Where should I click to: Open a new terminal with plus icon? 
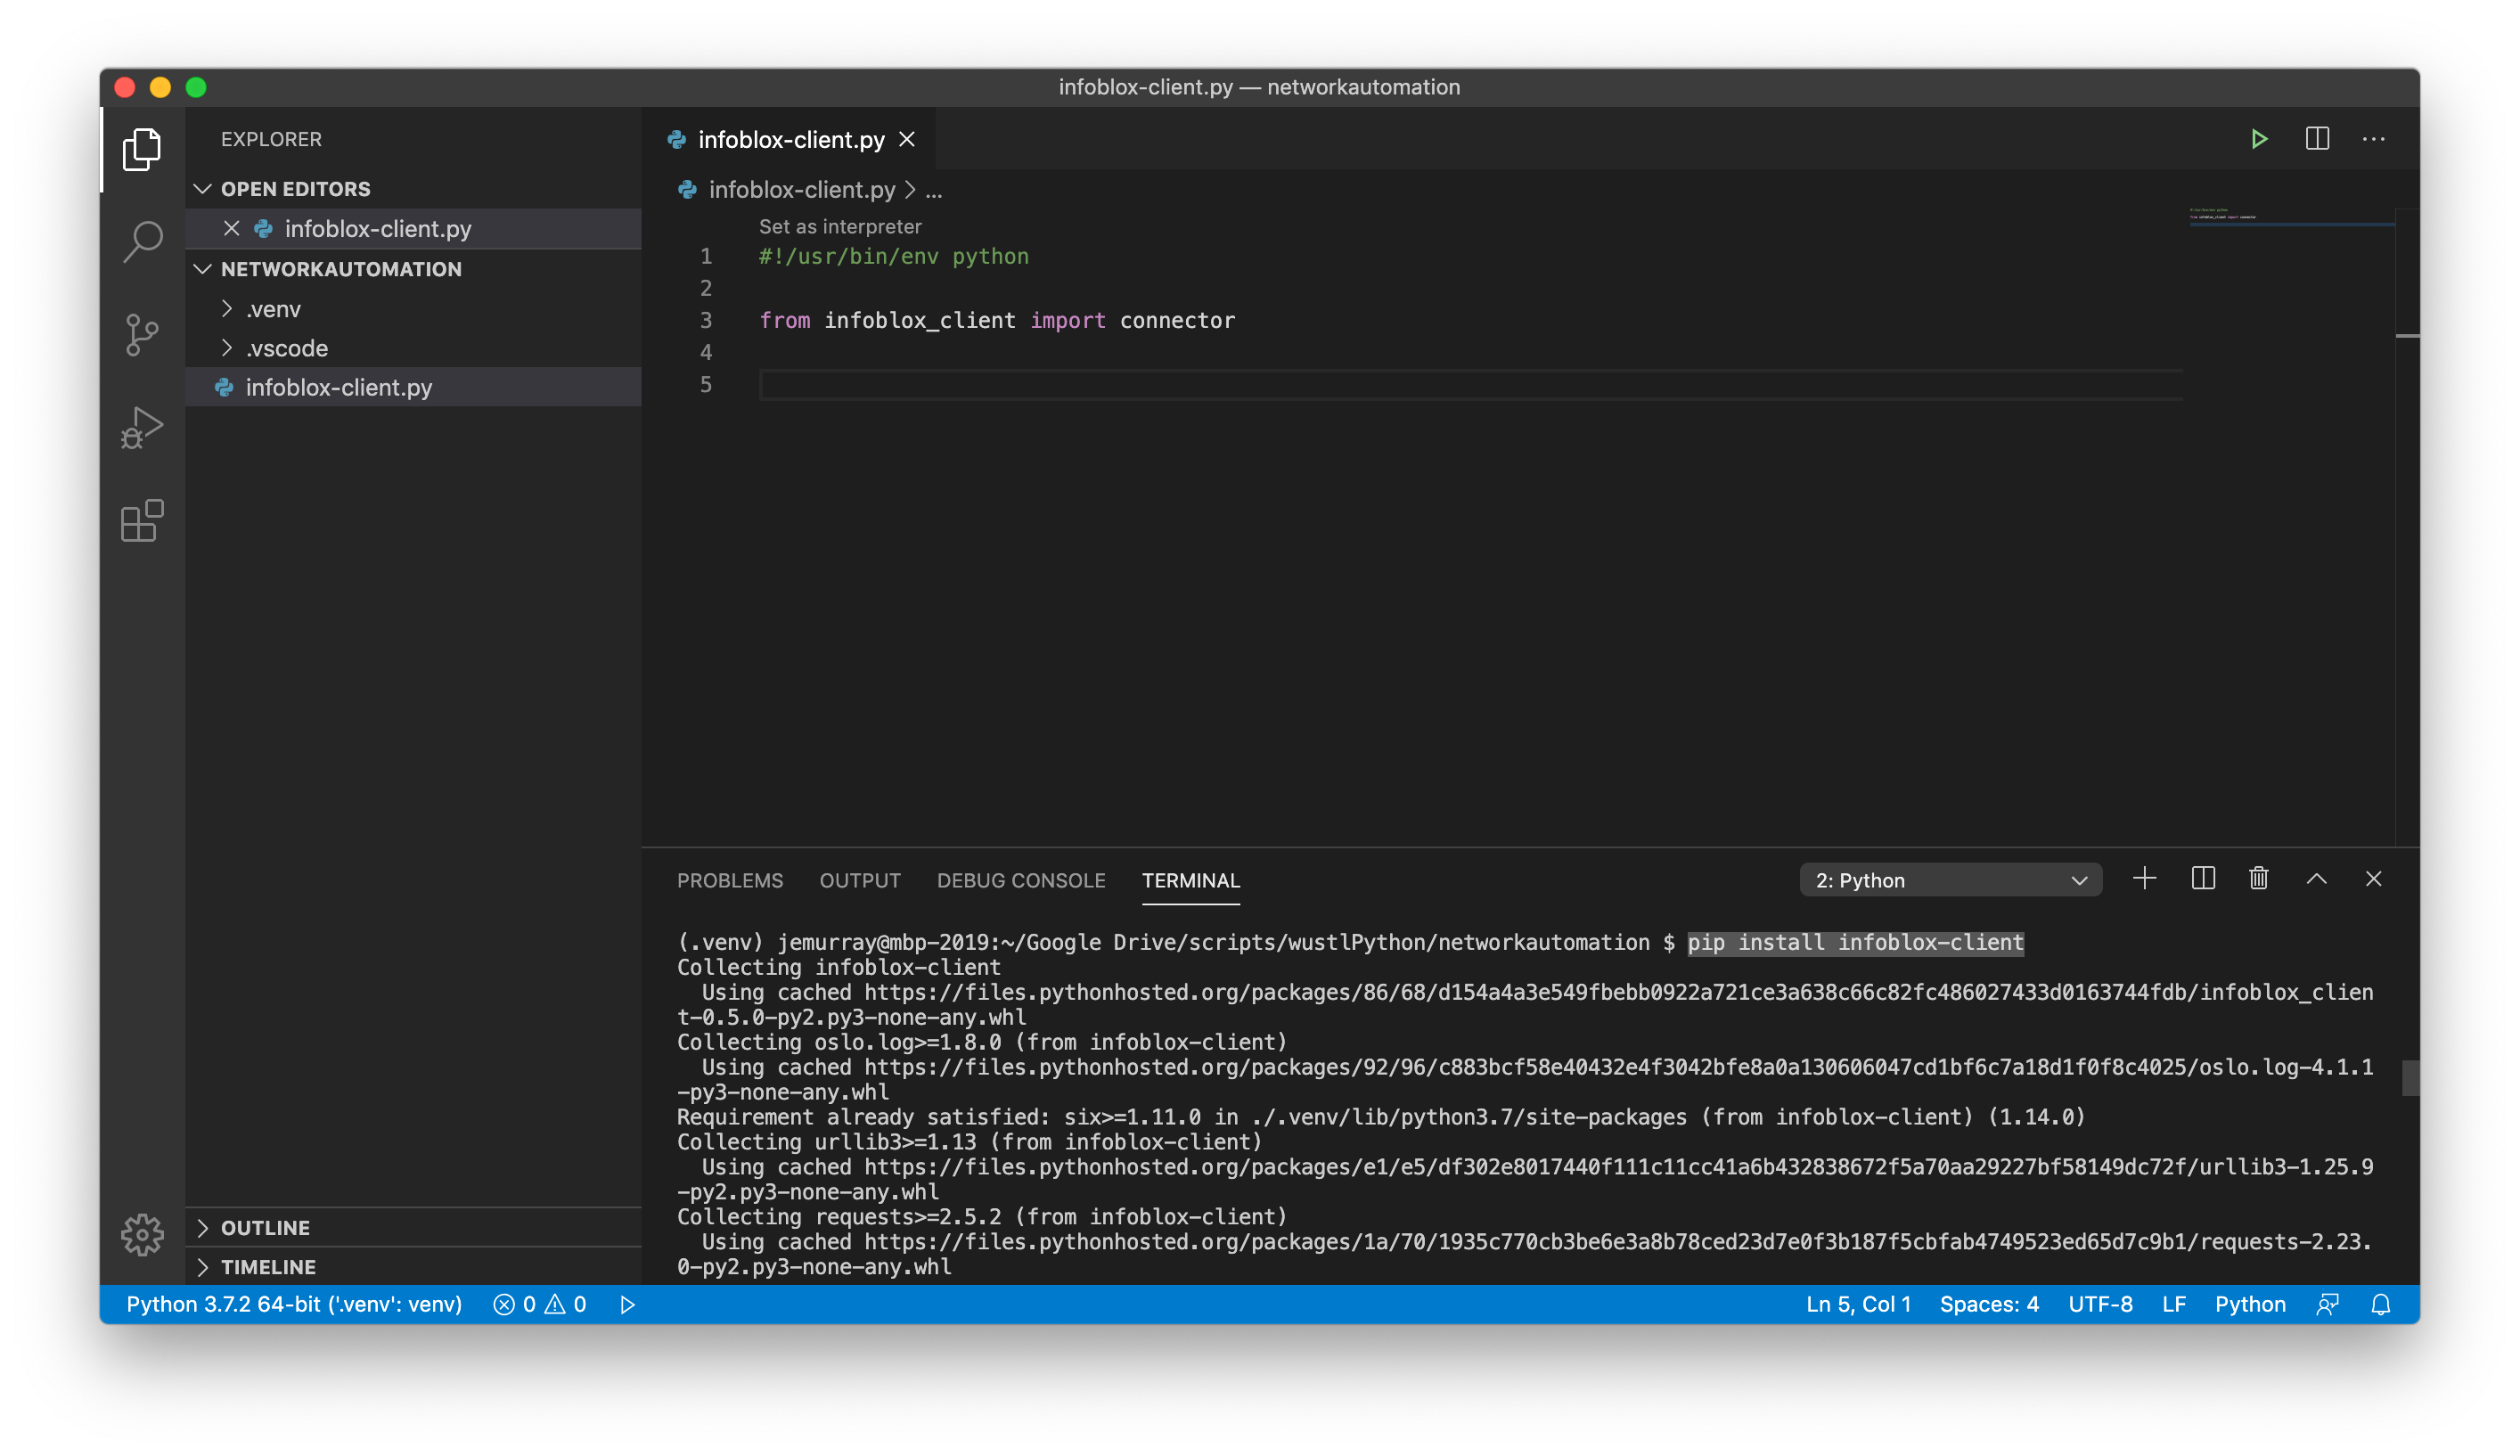2145,879
